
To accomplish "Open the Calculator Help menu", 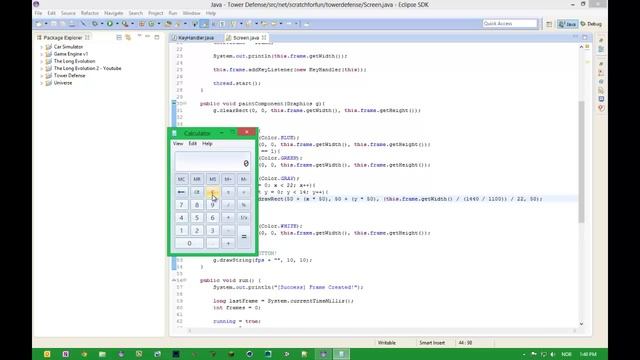I will click(207, 144).
